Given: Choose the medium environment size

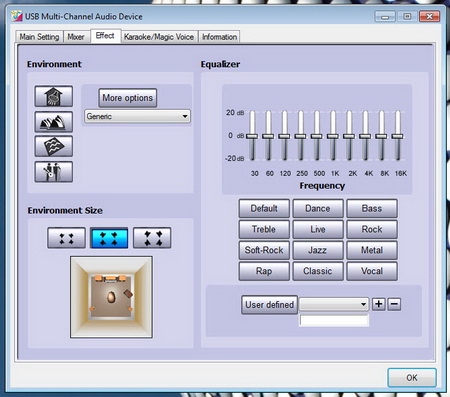Looking at the screenshot, I should pyautogui.click(x=109, y=238).
